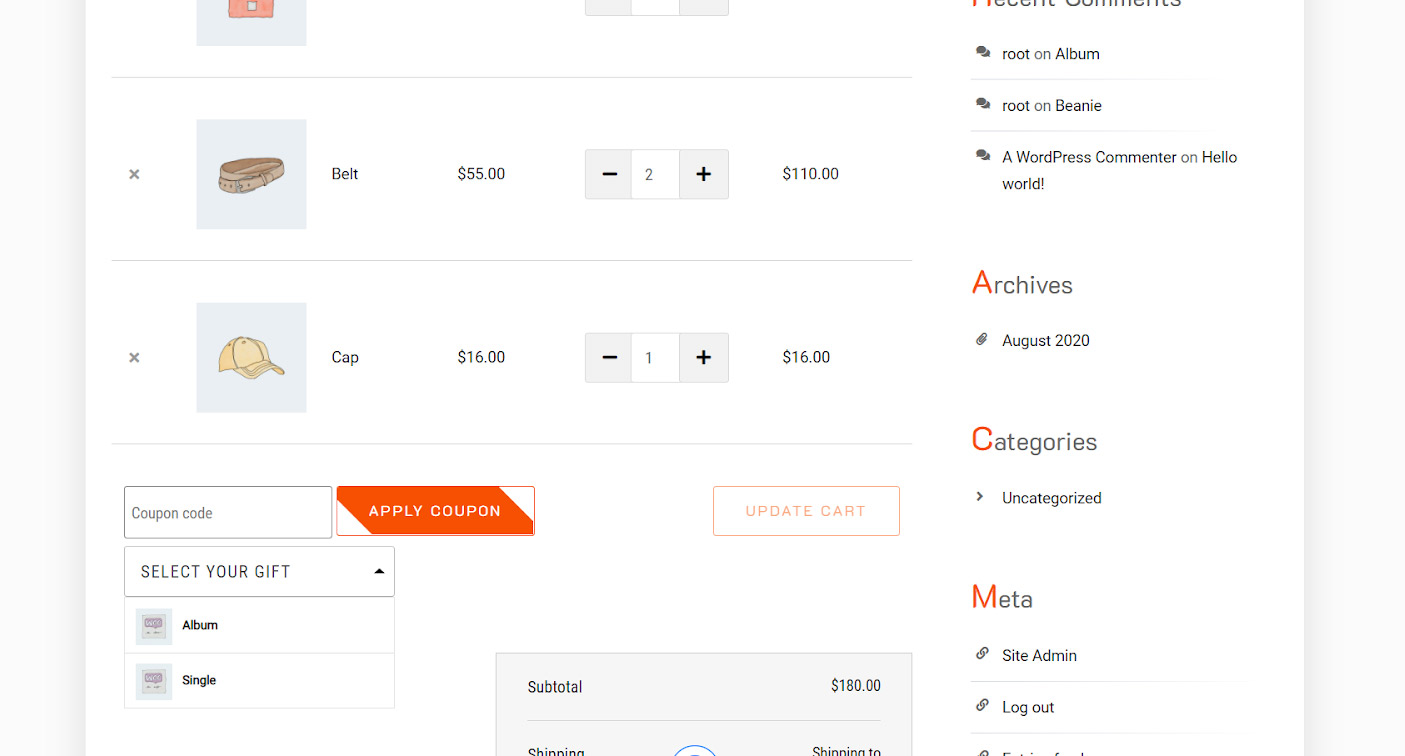Remove the Belt item from cart
Viewport: 1405px width, 756px height.
pyautogui.click(x=134, y=174)
